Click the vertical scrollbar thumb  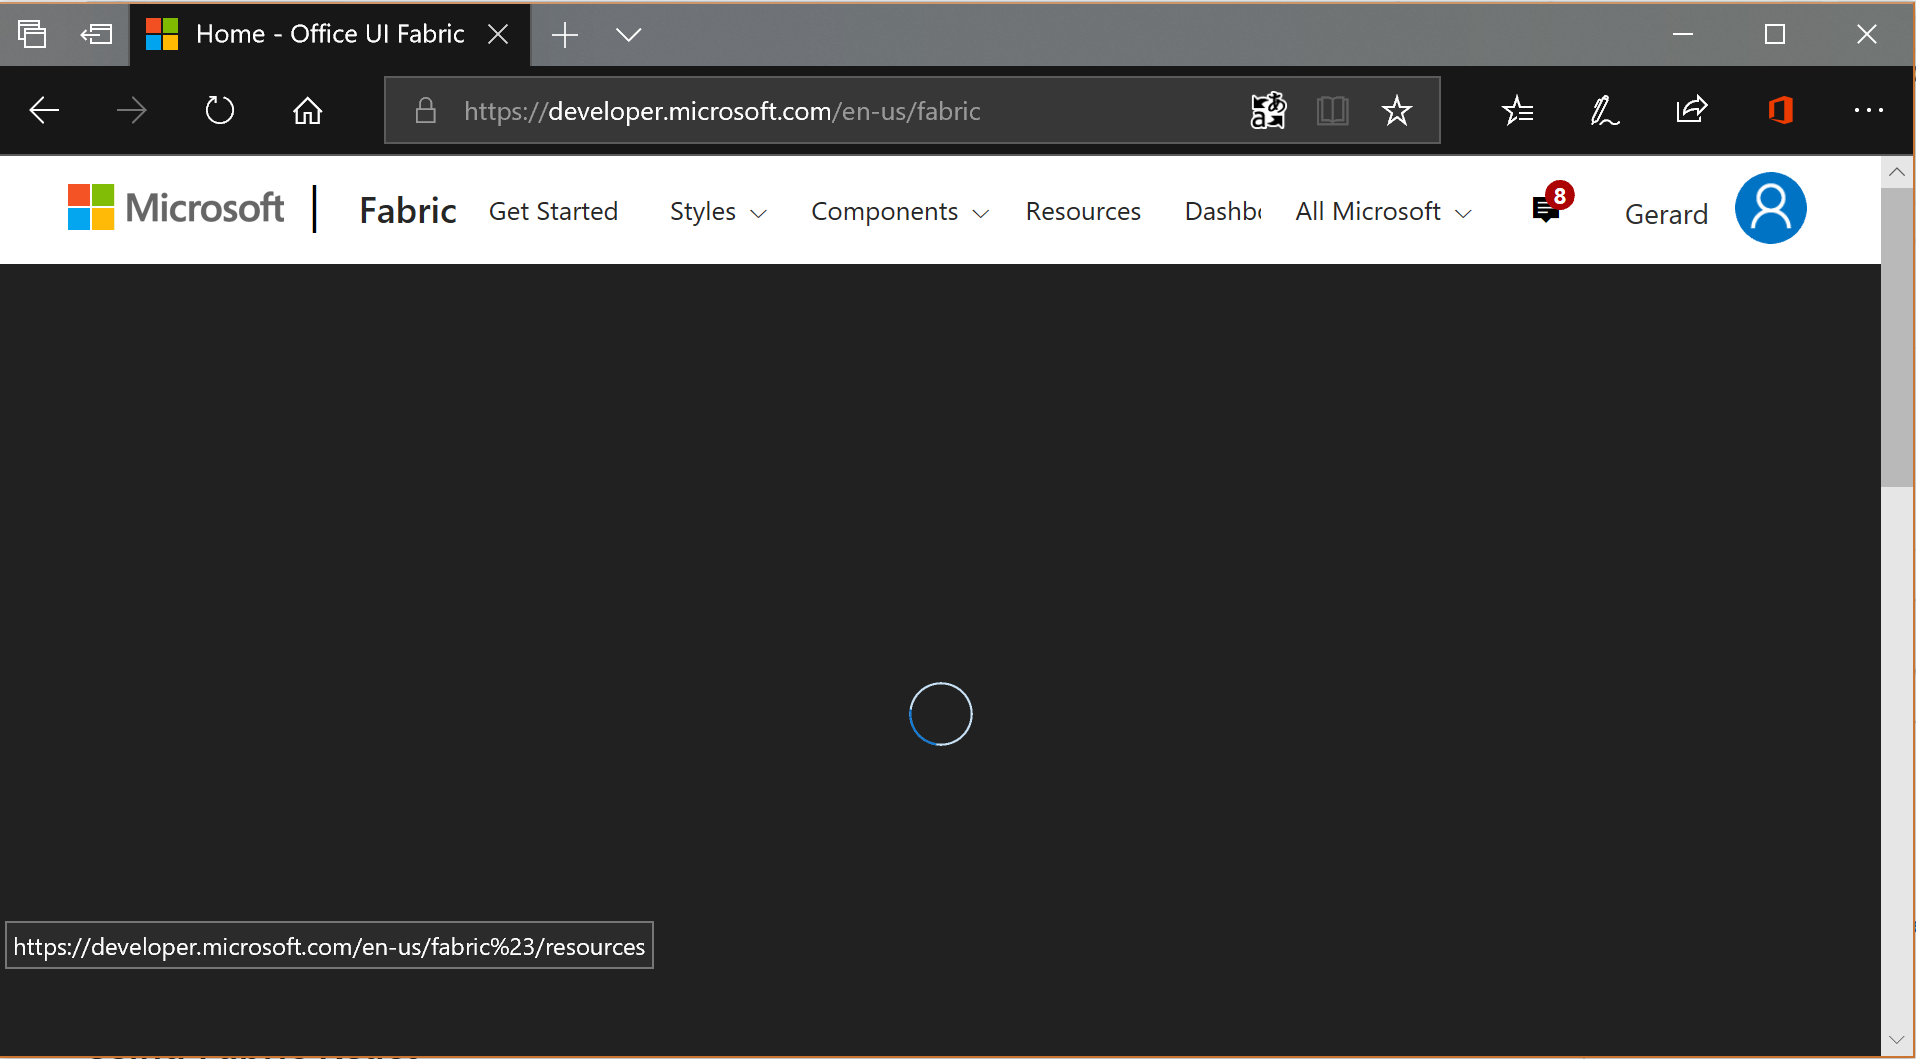pos(1896,337)
